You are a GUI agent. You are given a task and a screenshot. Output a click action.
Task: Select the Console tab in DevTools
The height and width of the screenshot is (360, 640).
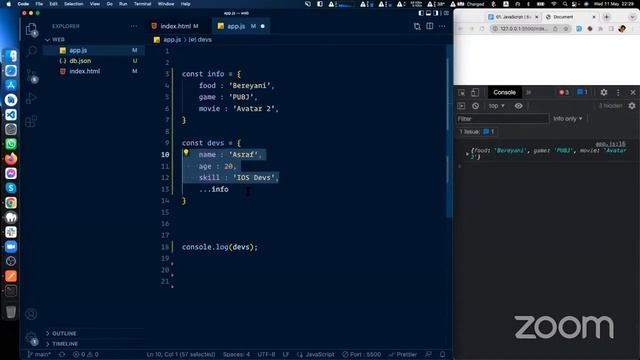click(504, 92)
